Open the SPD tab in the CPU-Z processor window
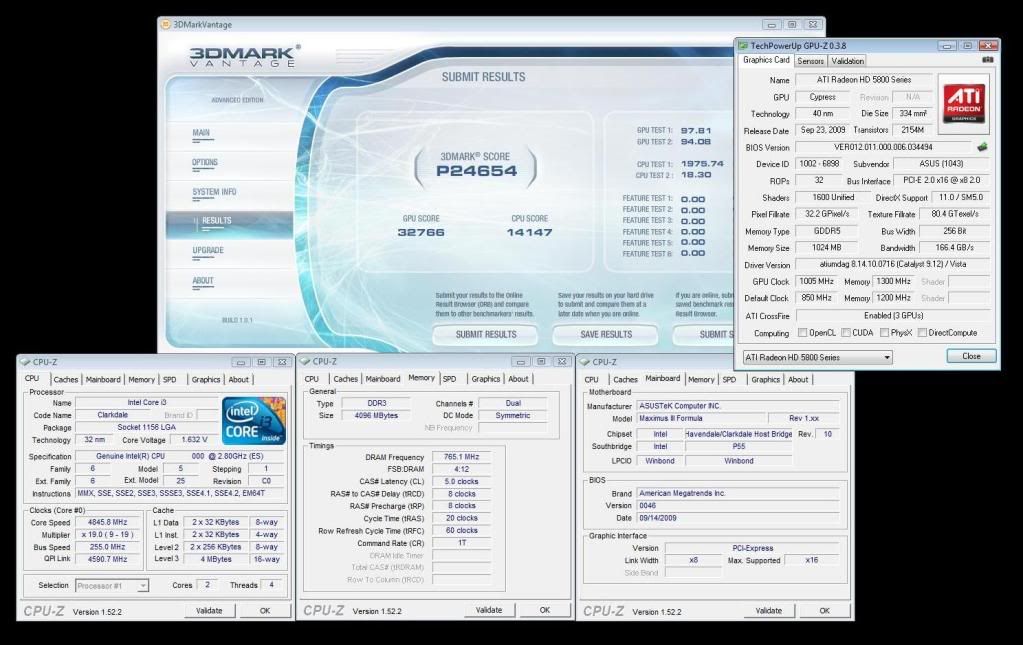The image size is (1023, 645). [170, 380]
